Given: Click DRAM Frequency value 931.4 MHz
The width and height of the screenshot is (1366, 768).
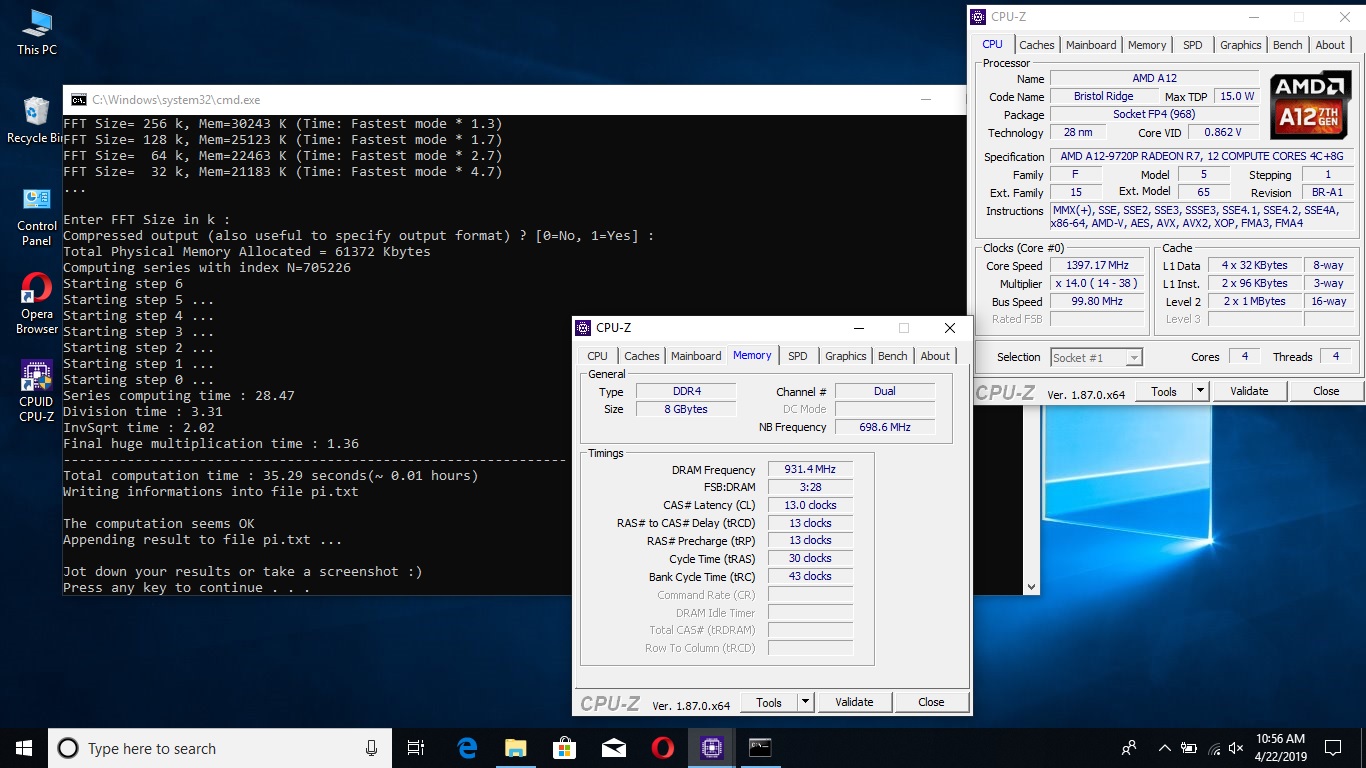Looking at the screenshot, I should 810,469.
